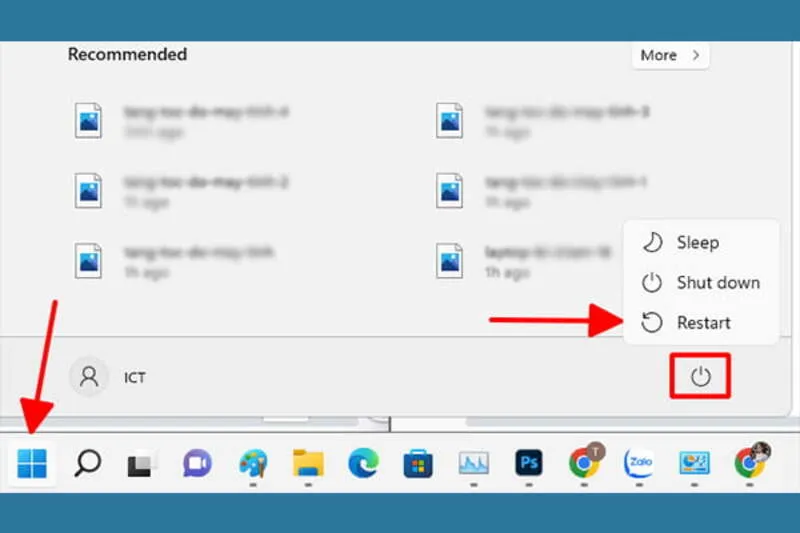Open taskbar Search magnifier
Screen dimensions: 800x533
pyautogui.click(x=88, y=463)
